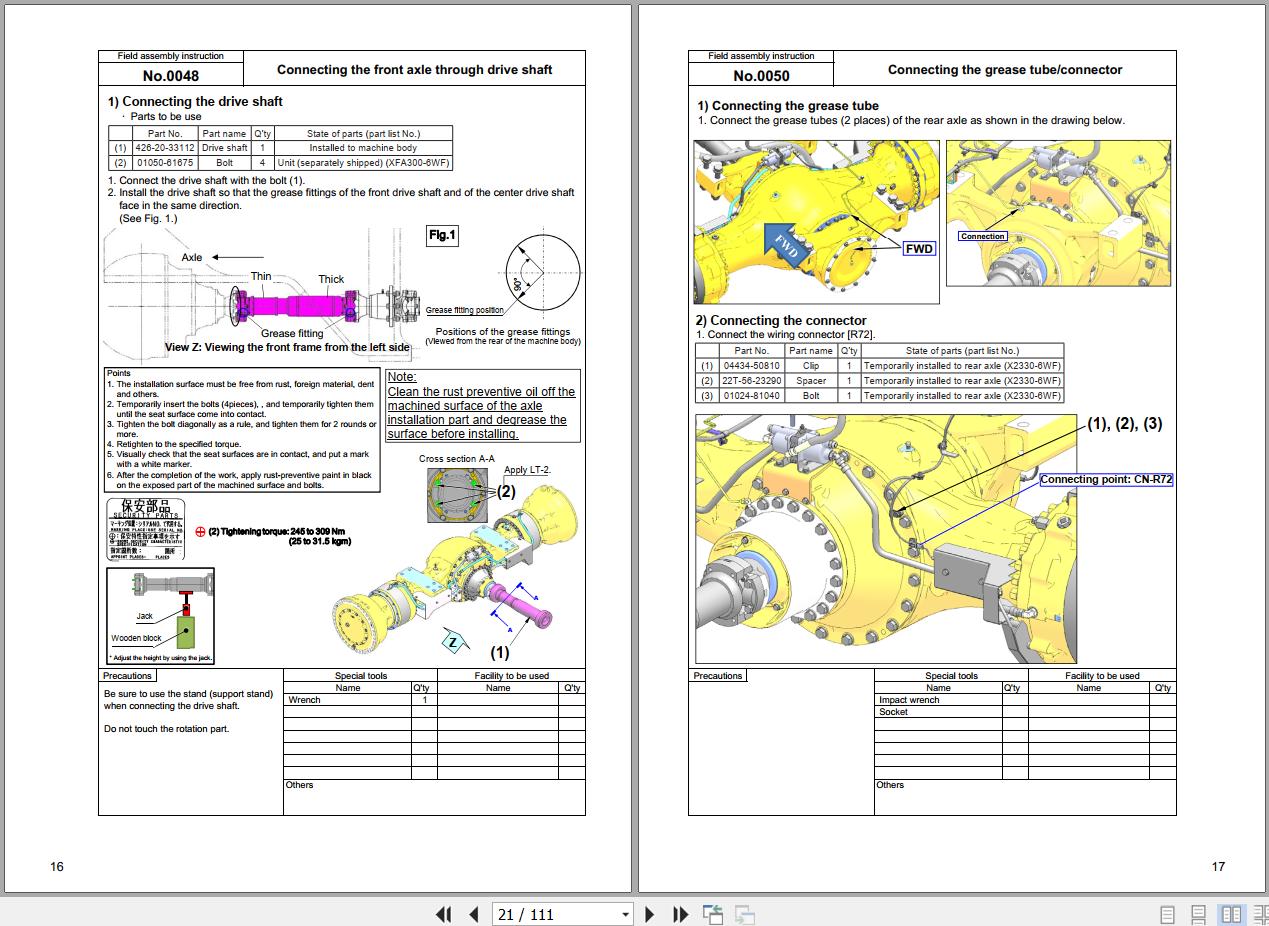This screenshot has width=1269, height=926.
Task: Click the go forward to next view icon
Action: tap(744, 914)
